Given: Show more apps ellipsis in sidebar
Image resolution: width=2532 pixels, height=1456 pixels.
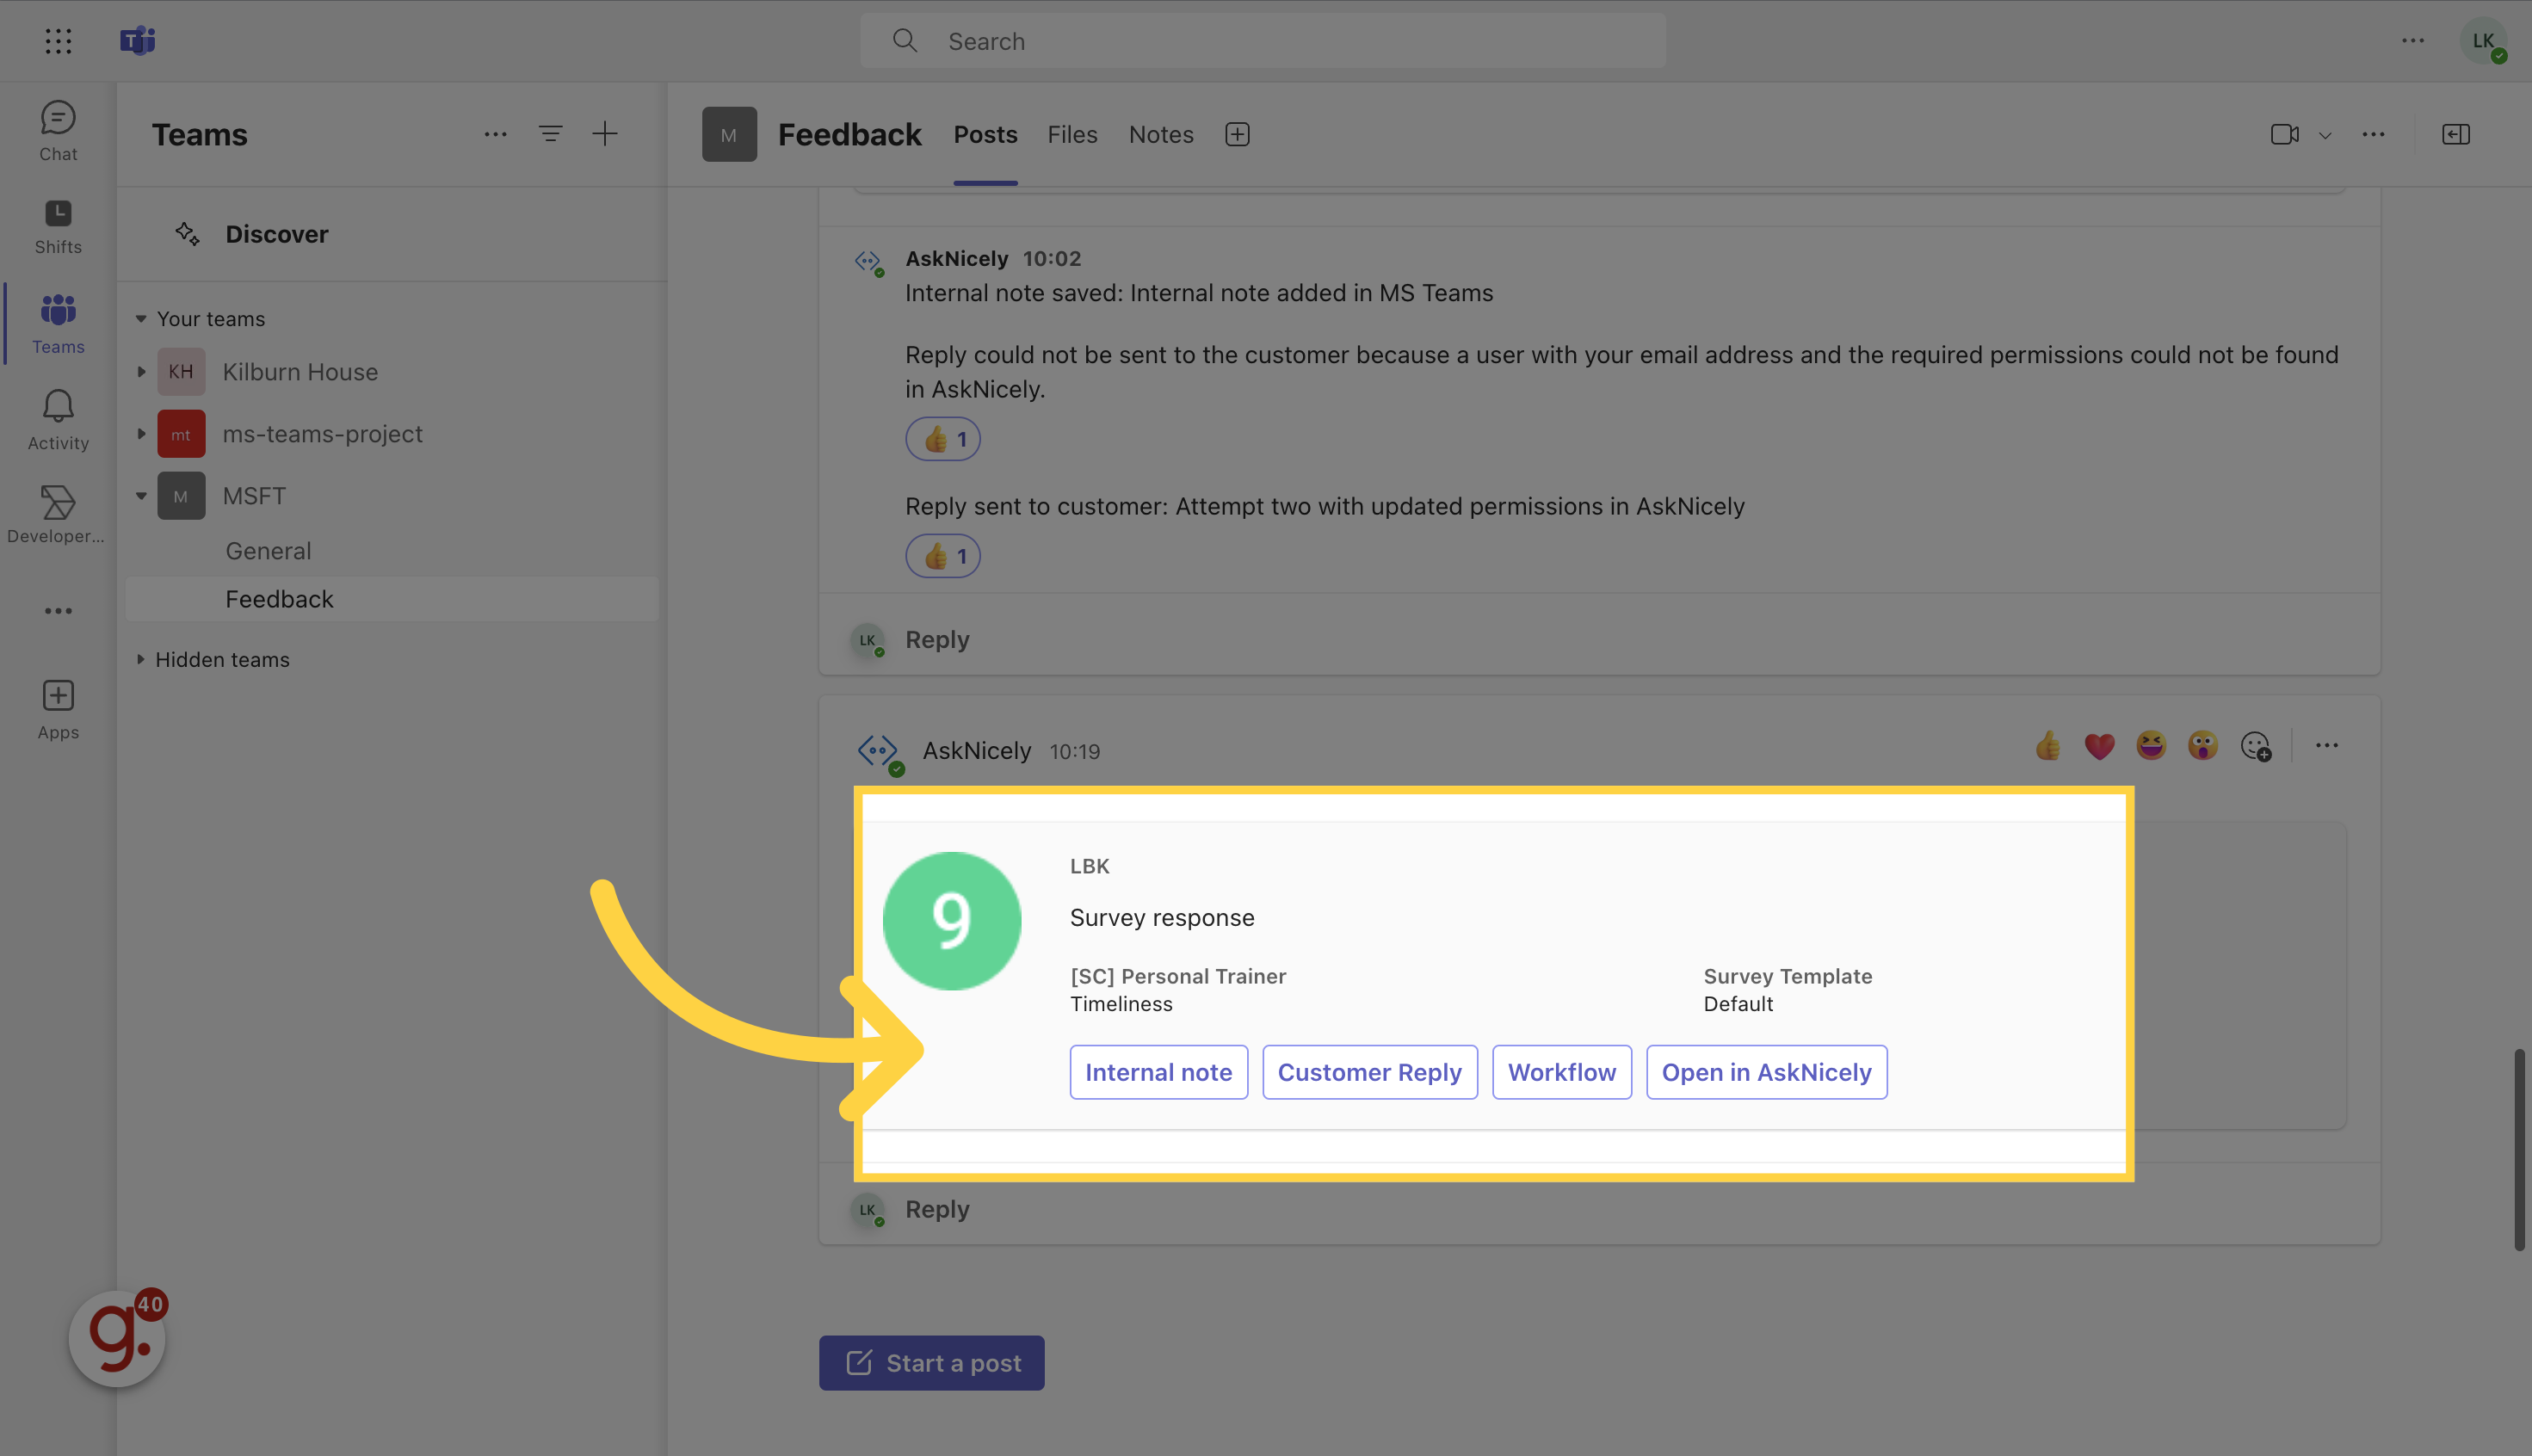Looking at the screenshot, I should (58, 611).
